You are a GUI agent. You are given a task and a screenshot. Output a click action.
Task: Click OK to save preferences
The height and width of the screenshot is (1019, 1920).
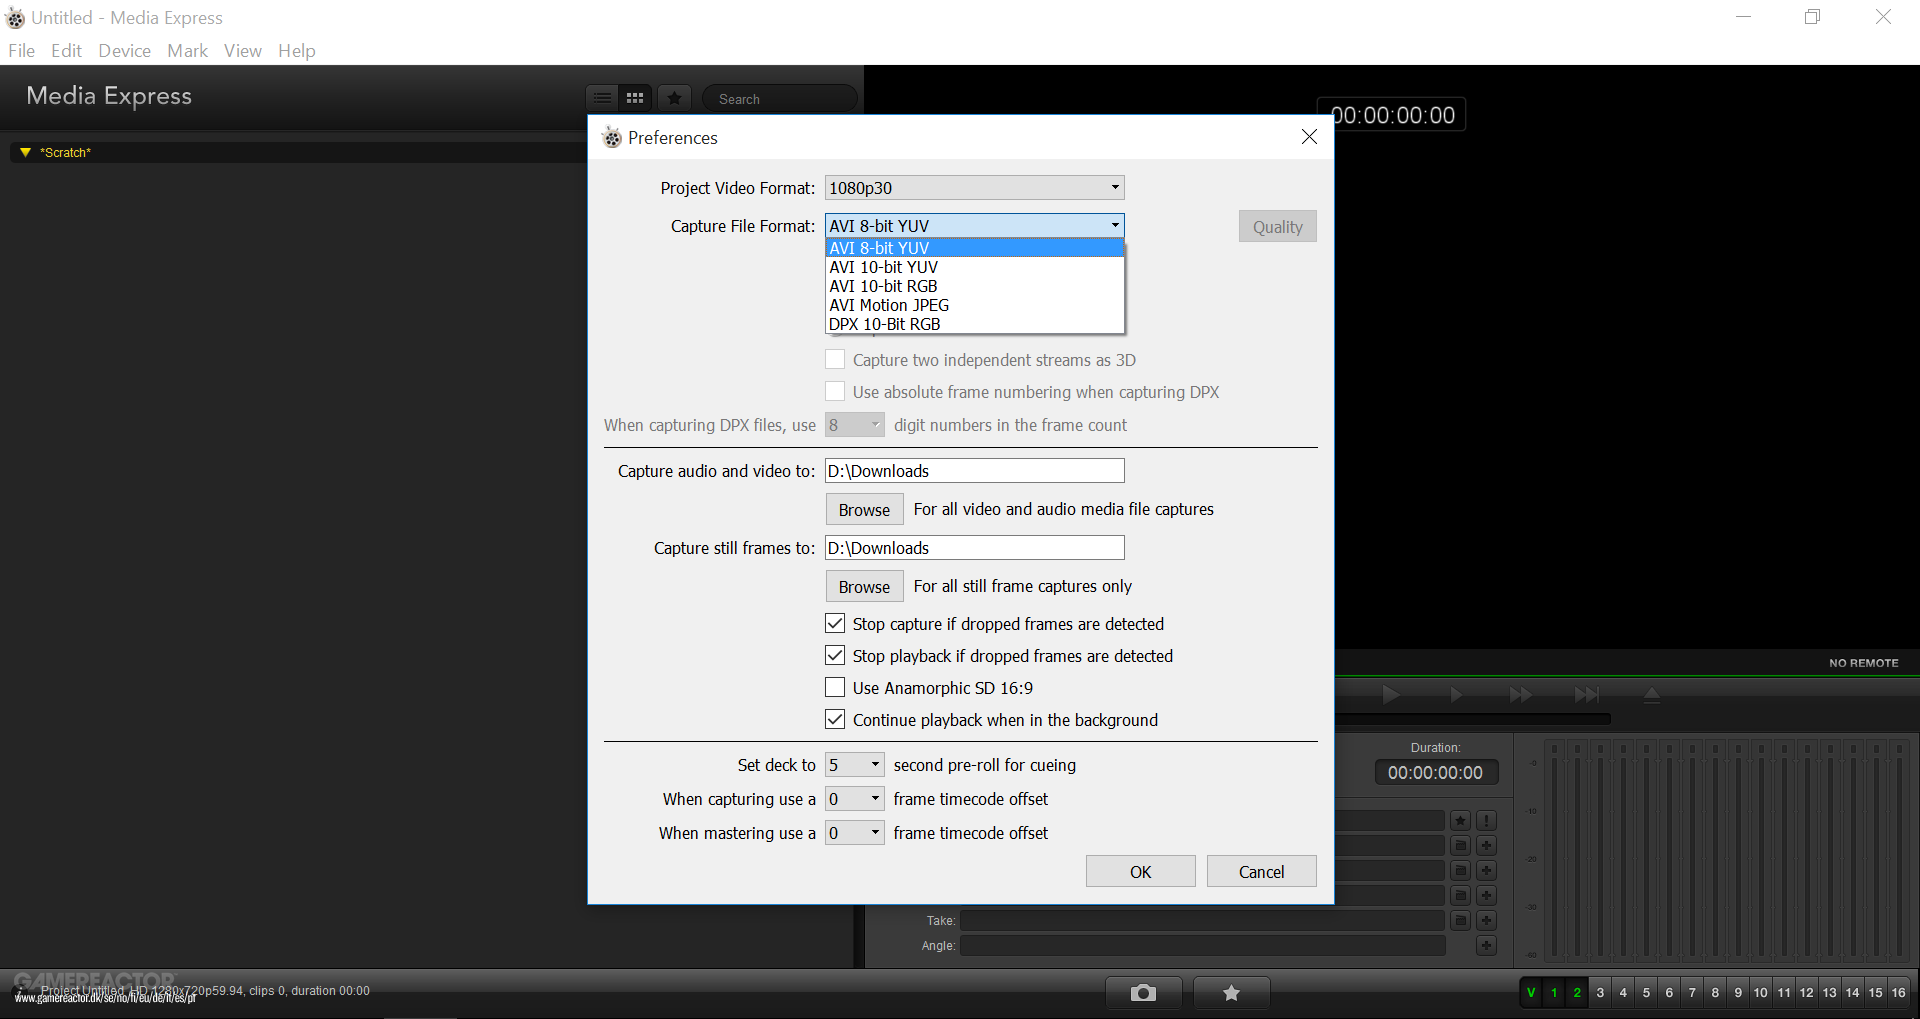tap(1140, 872)
